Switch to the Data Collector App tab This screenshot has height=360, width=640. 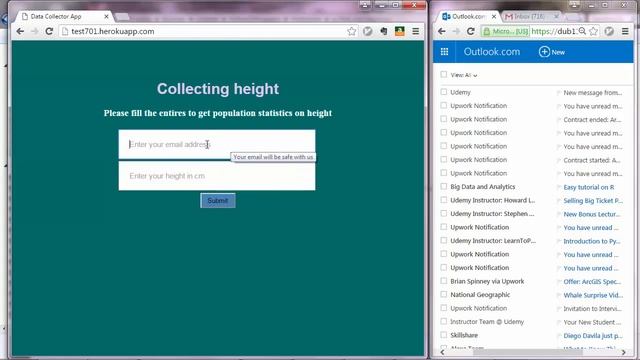point(63,17)
